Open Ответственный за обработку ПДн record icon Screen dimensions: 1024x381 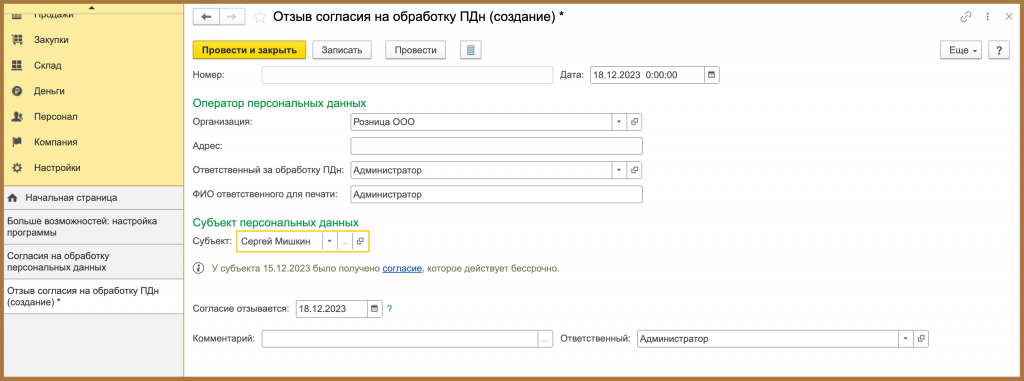pos(634,170)
